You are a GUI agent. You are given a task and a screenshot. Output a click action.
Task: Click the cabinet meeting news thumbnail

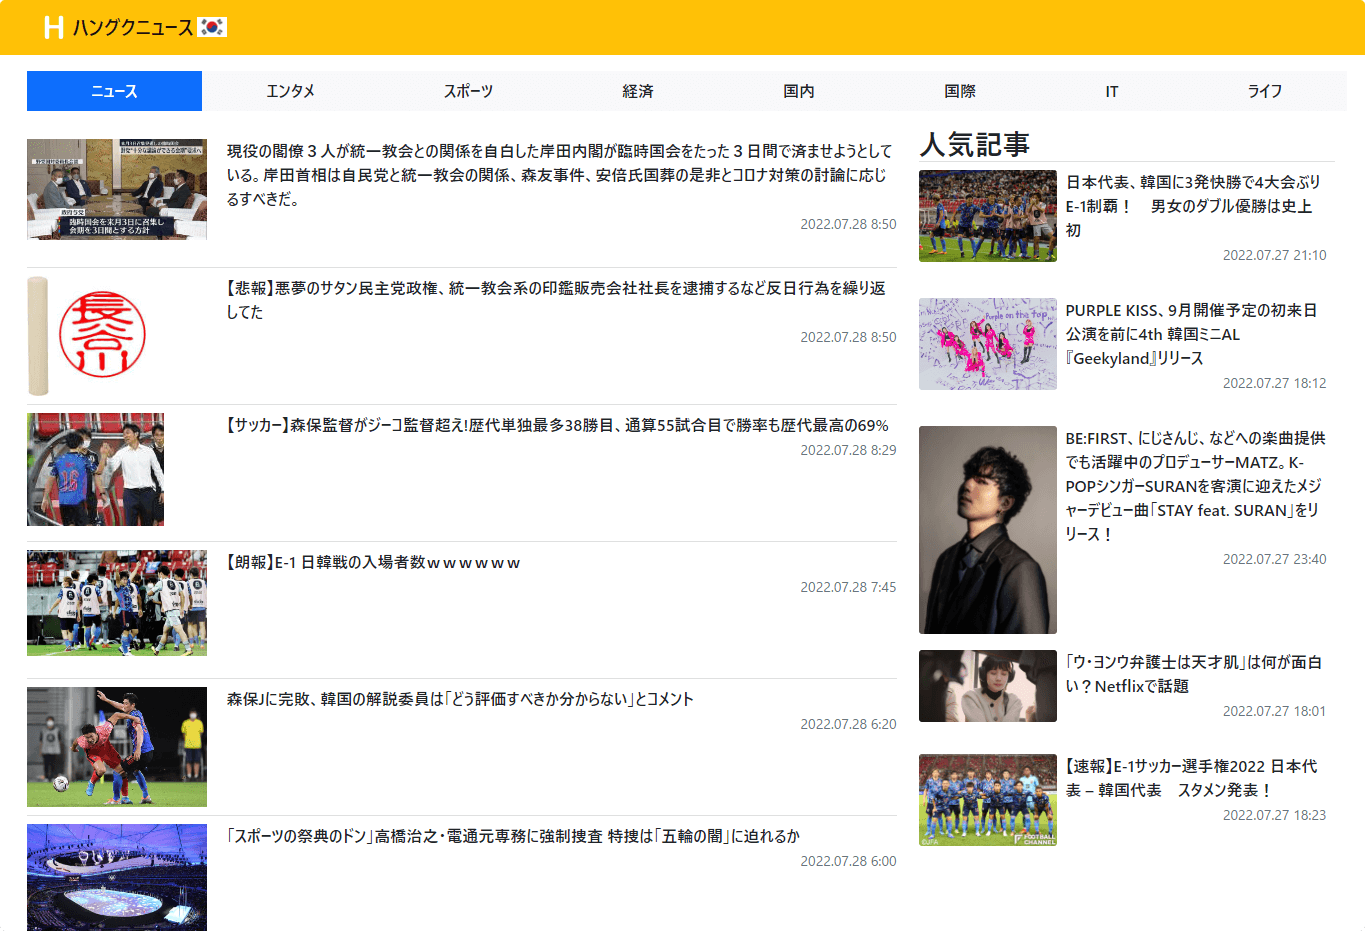coord(117,189)
